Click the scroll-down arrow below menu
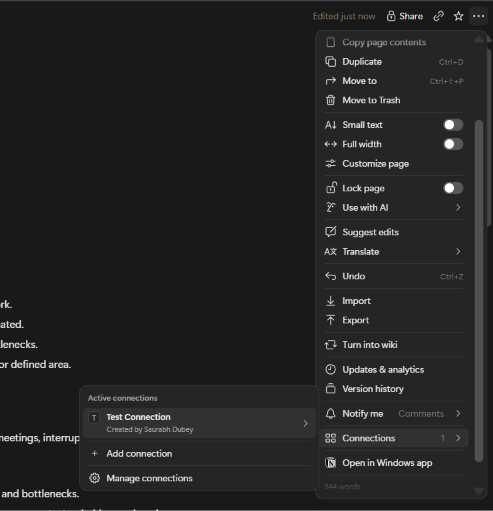493x511 pixels. (479, 490)
